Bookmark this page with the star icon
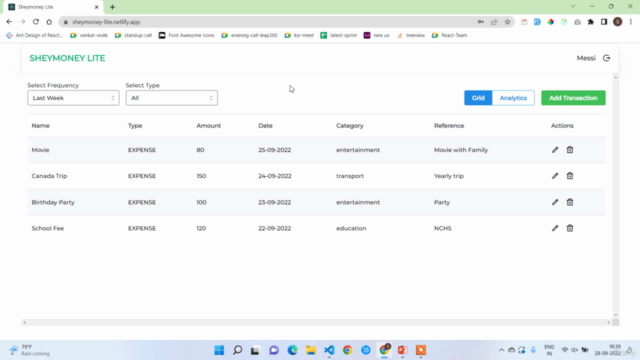Viewport: 640px width, 360px height. 507,22
